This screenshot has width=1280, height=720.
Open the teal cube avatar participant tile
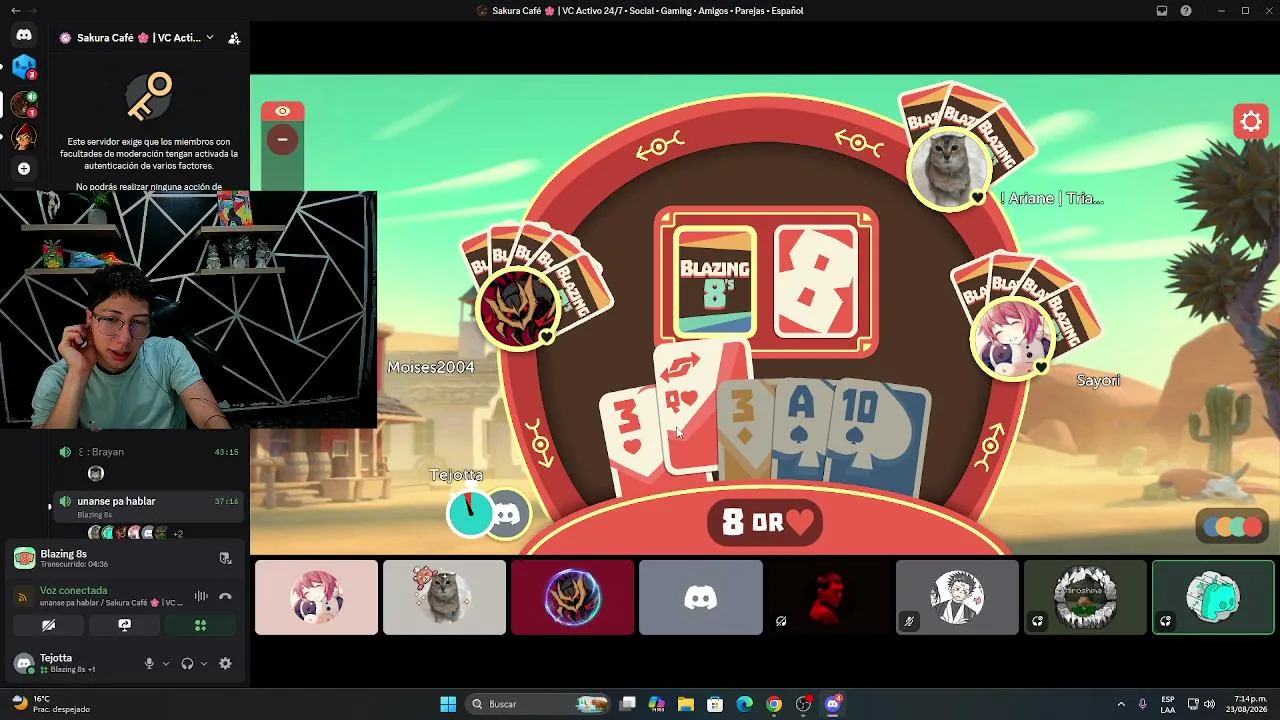point(1213,597)
